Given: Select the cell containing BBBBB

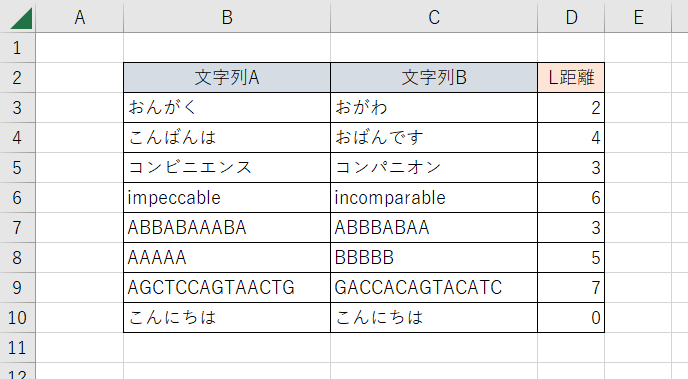Looking at the screenshot, I should pos(434,257).
